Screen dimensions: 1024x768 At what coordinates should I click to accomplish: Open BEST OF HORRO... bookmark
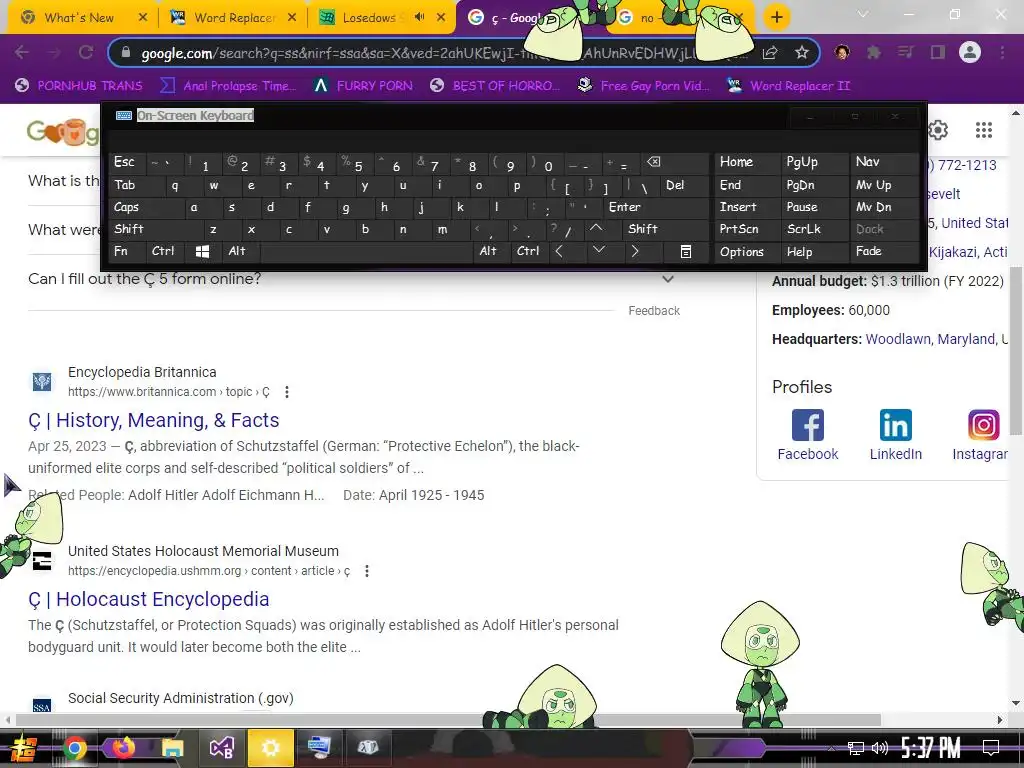(x=495, y=86)
